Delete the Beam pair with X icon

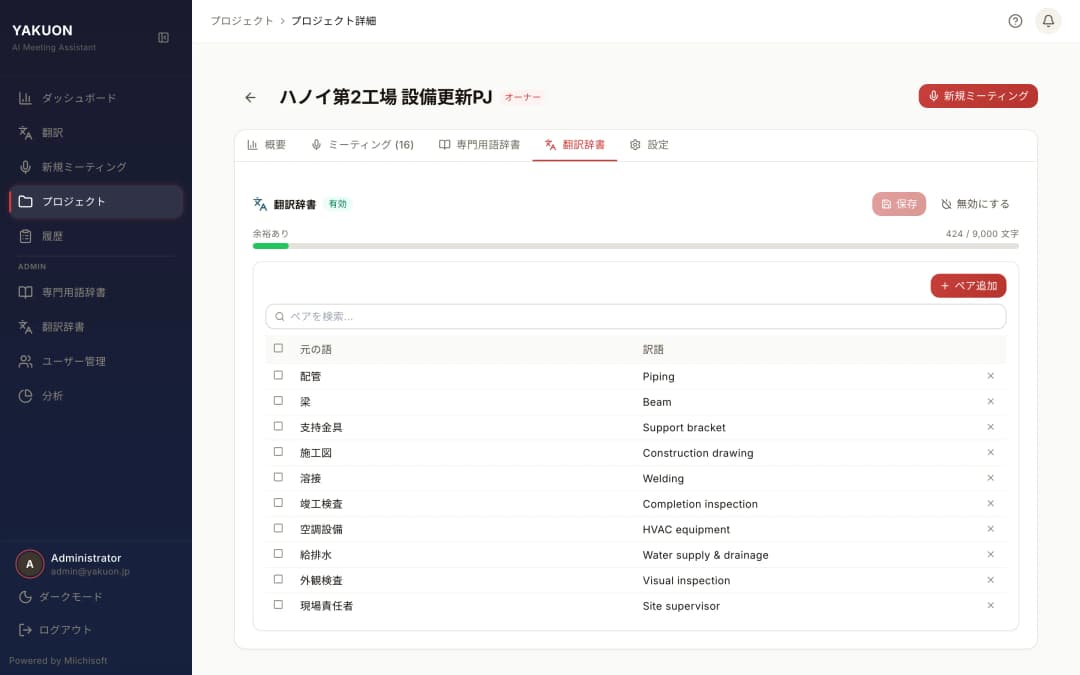click(990, 402)
